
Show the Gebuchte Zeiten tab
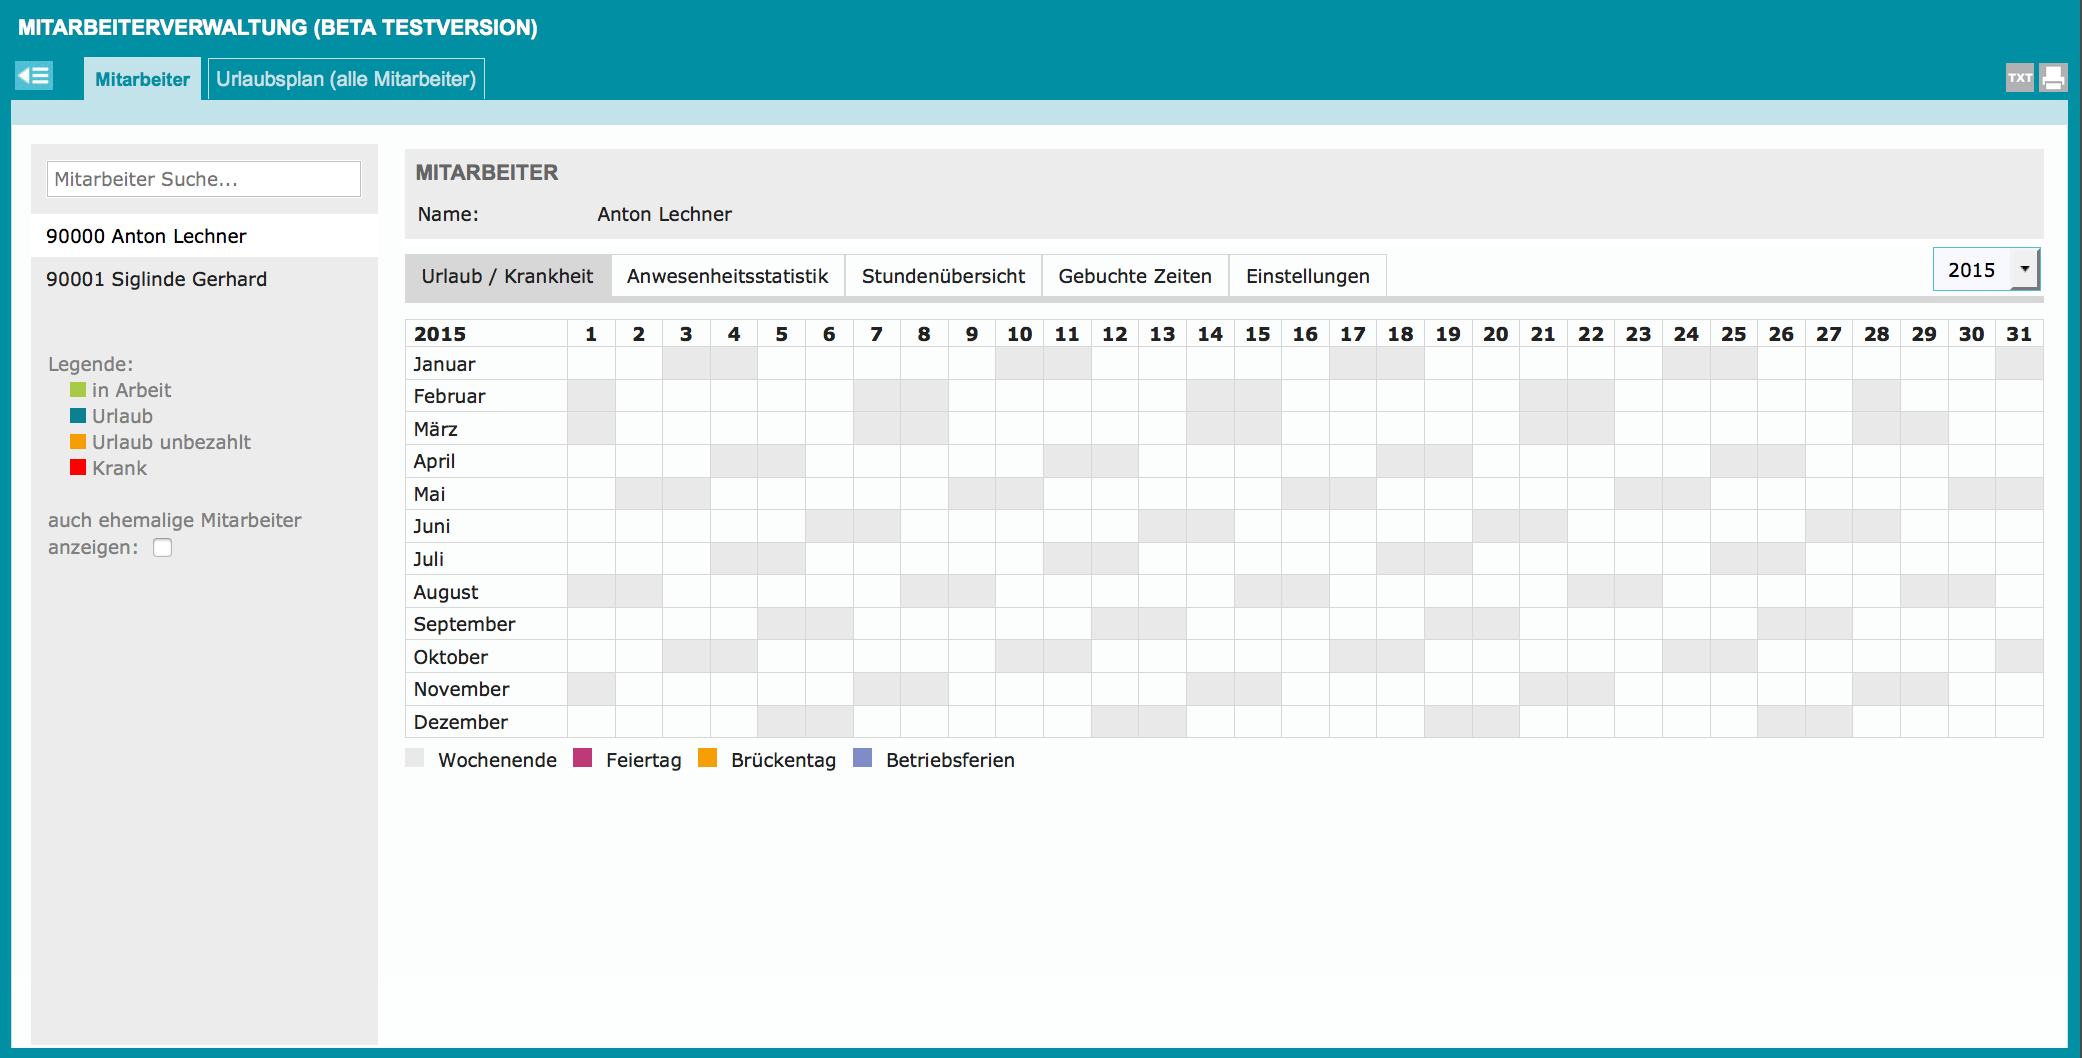click(1134, 276)
